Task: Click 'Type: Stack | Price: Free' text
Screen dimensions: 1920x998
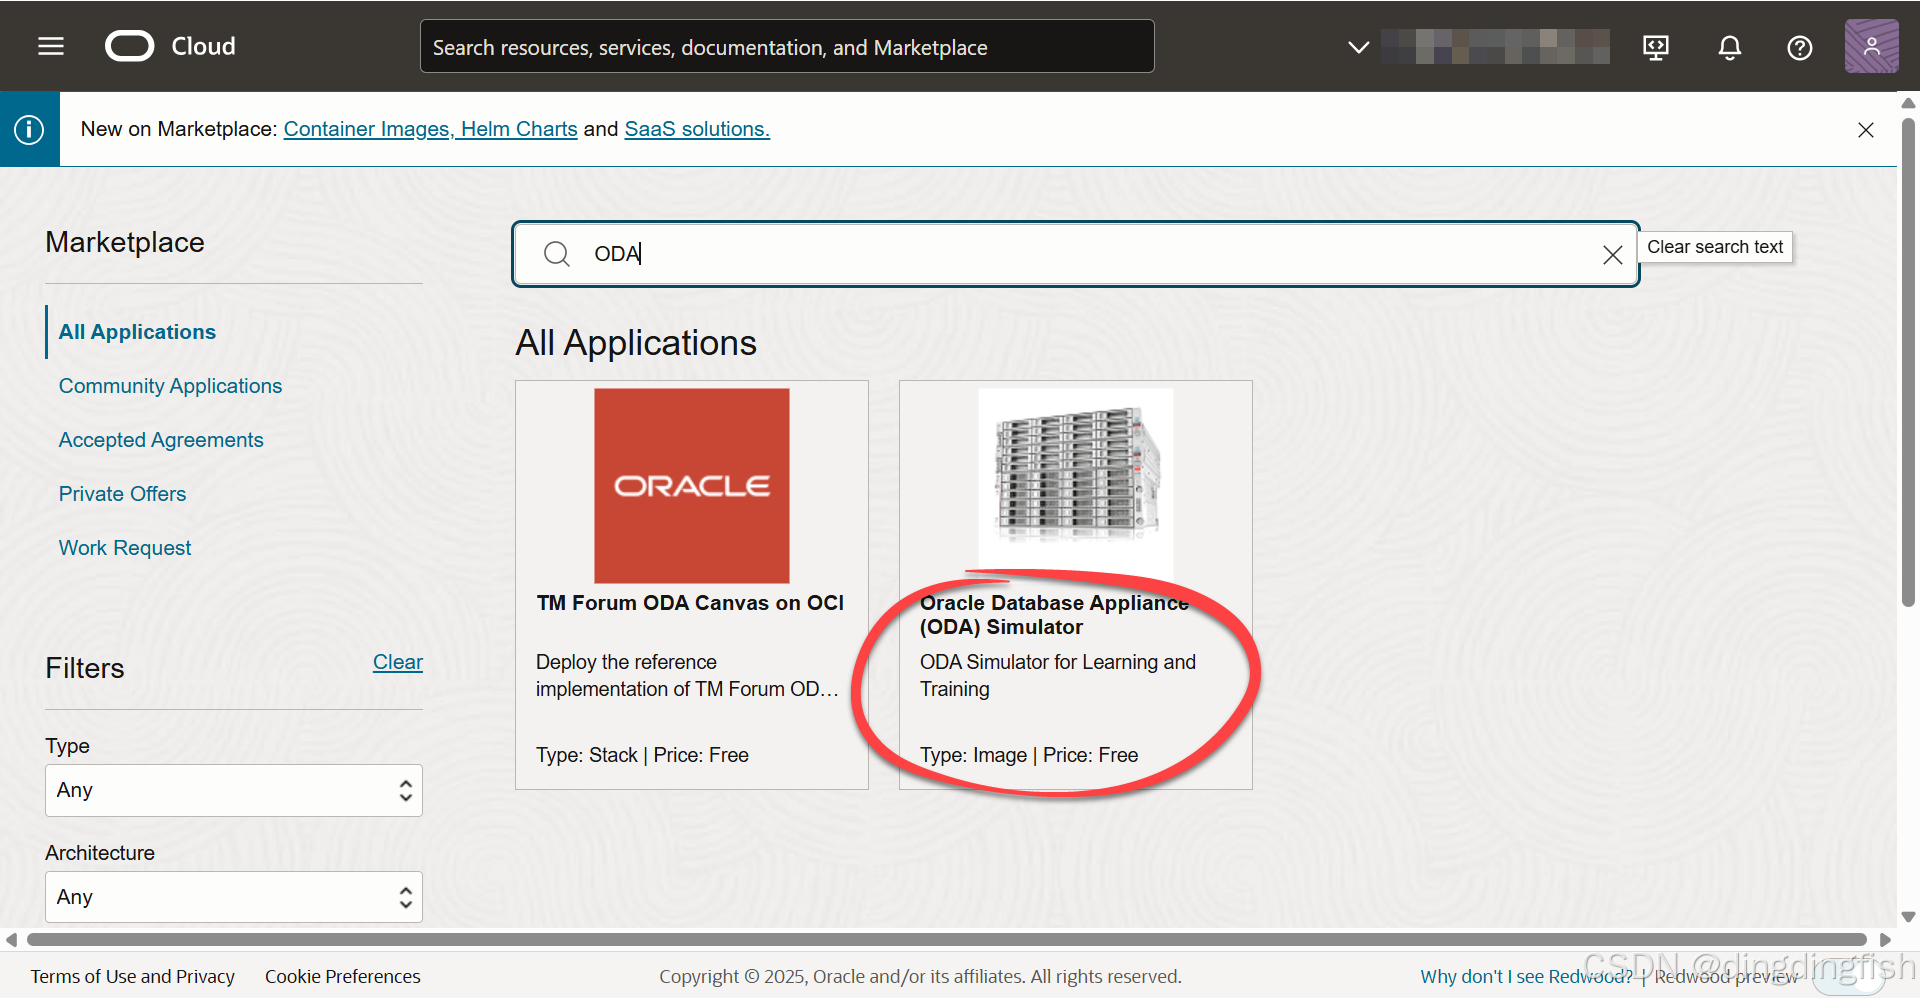Action: point(642,755)
